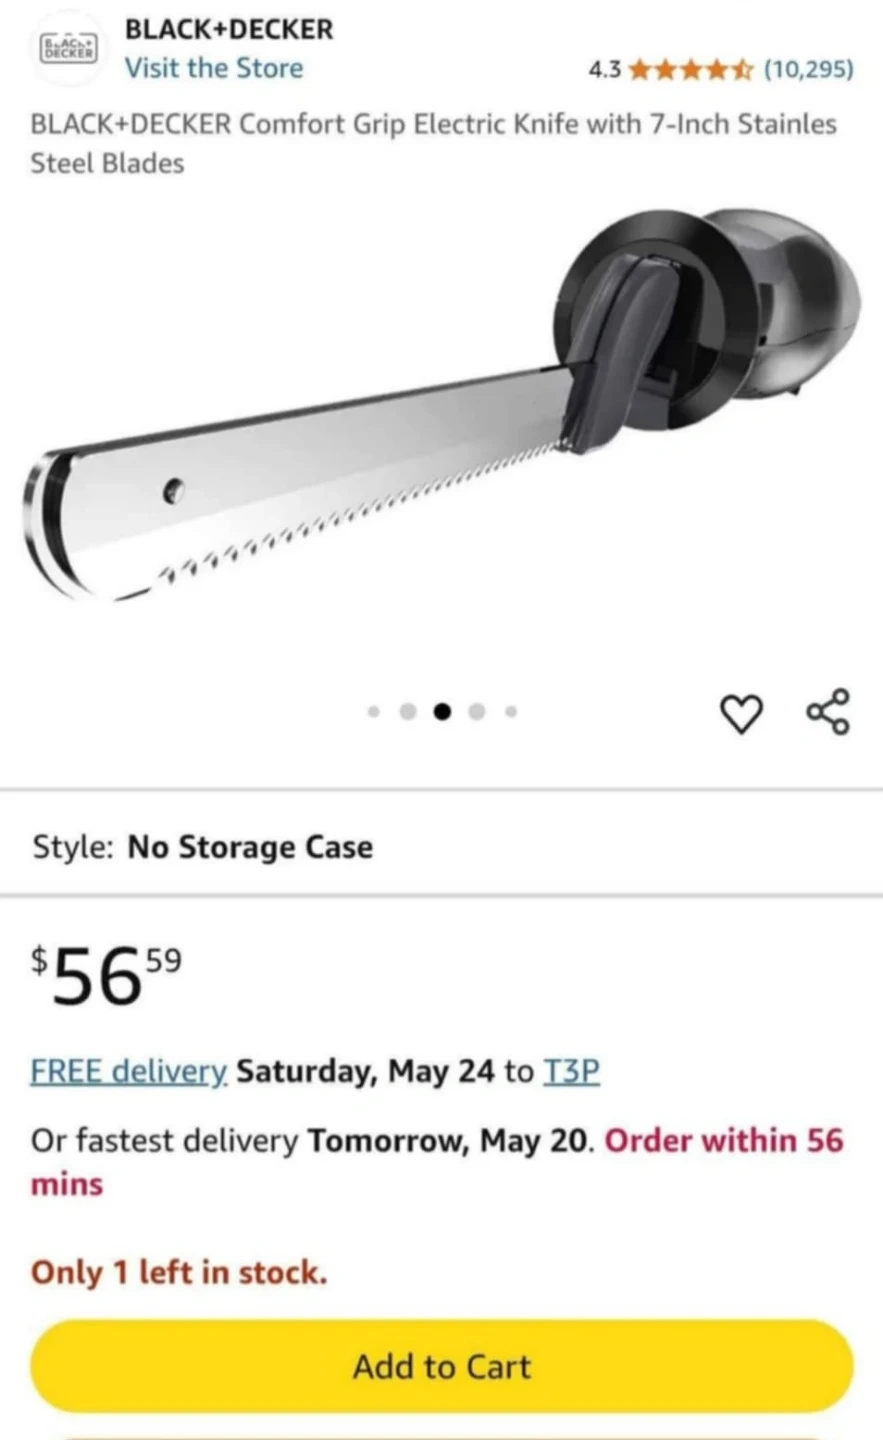This screenshot has width=883, height=1440.
Task: Select the fourth image carousel dot
Action: (x=477, y=712)
